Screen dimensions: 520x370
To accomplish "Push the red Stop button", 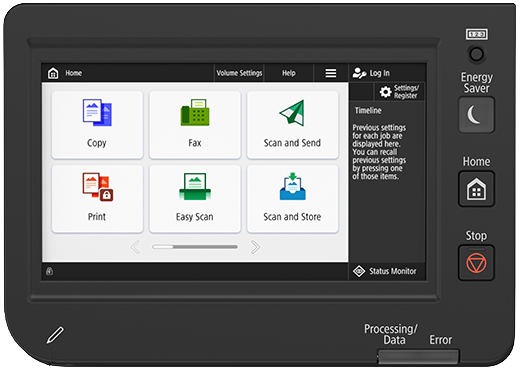I will (x=476, y=263).
